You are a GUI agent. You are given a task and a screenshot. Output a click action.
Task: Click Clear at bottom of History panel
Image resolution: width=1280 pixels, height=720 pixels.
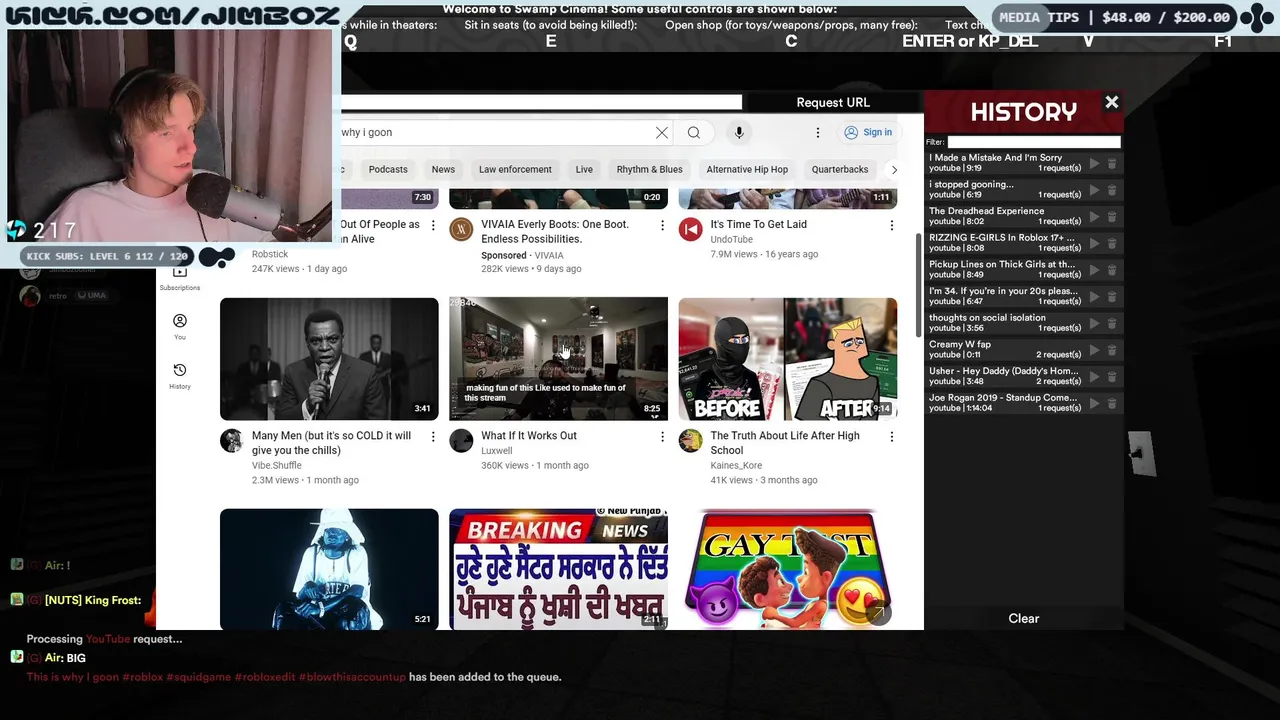[x=1024, y=618]
